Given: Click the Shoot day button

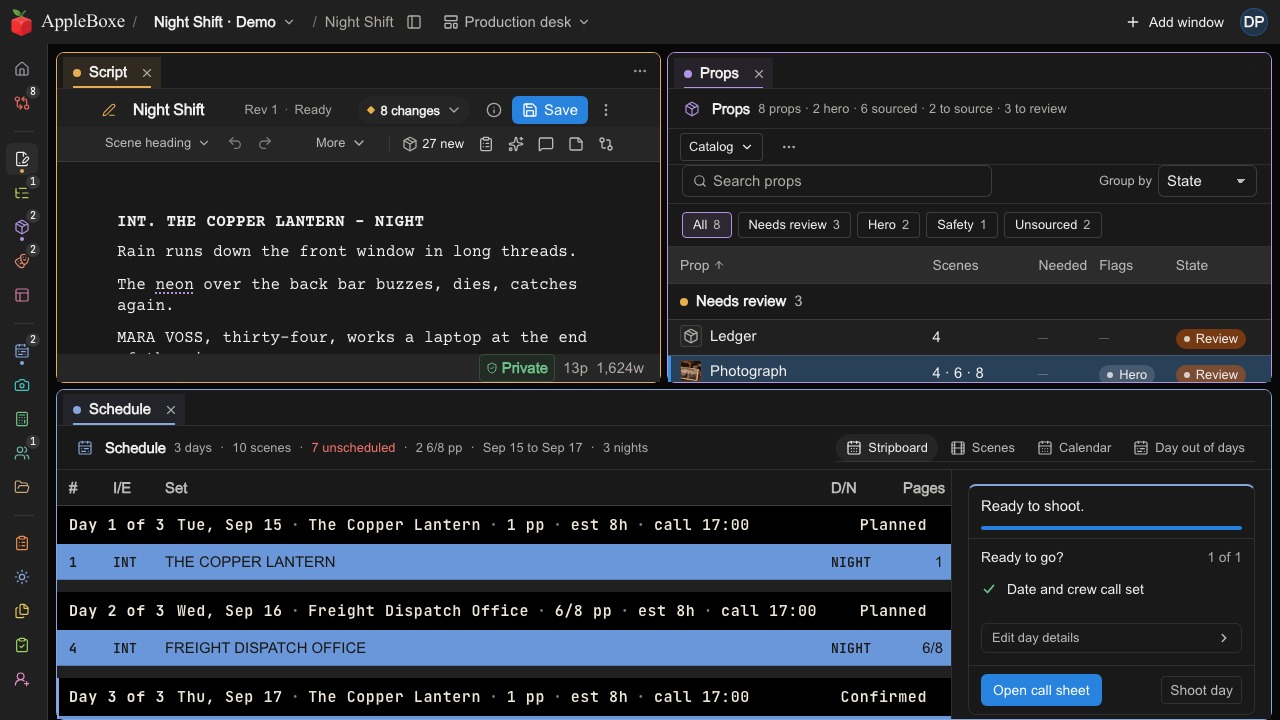Looking at the screenshot, I should click(x=1201, y=690).
